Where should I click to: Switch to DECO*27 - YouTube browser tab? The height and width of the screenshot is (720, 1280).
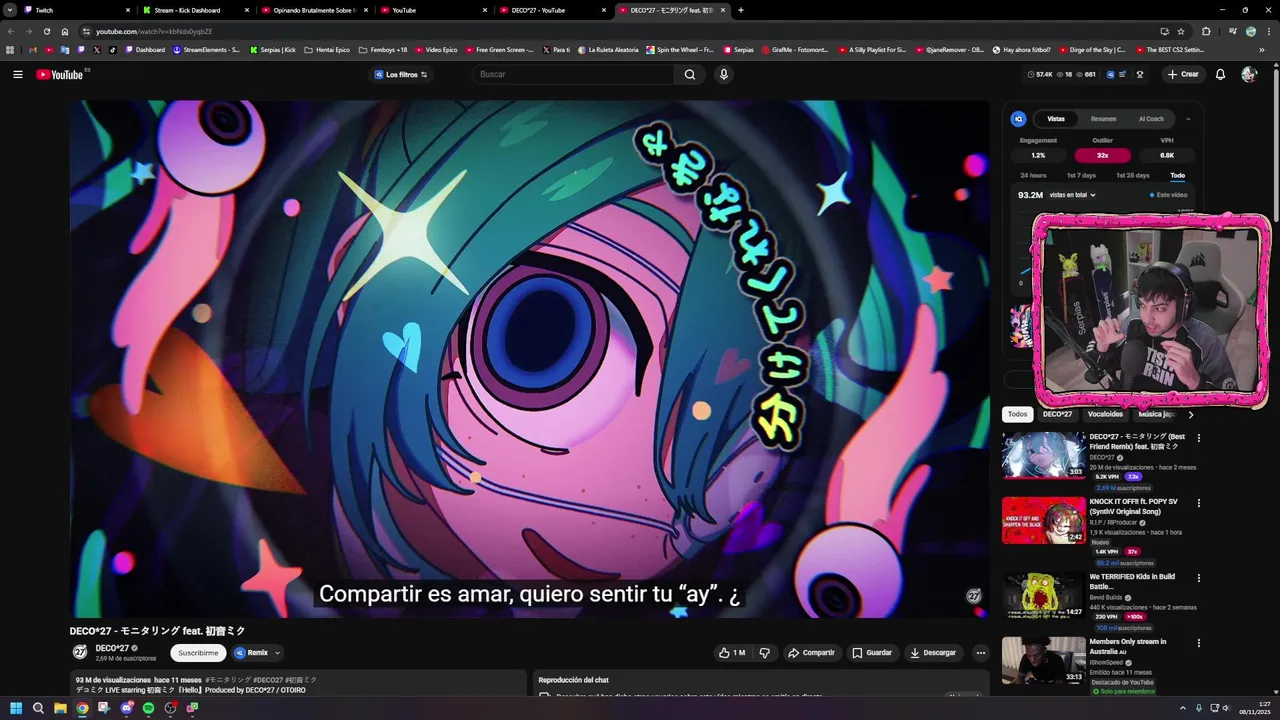pyautogui.click(x=551, y=10)
